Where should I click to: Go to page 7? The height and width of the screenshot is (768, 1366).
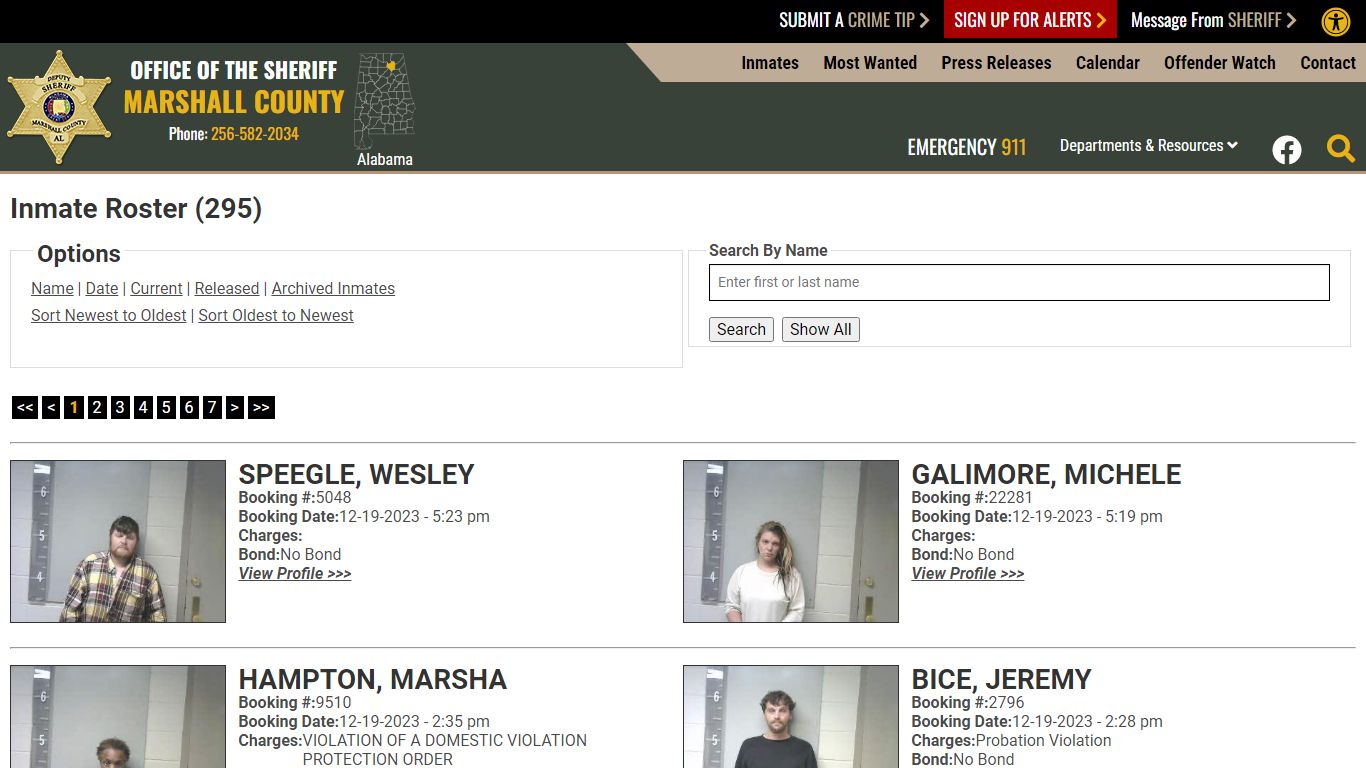(212, 407)
